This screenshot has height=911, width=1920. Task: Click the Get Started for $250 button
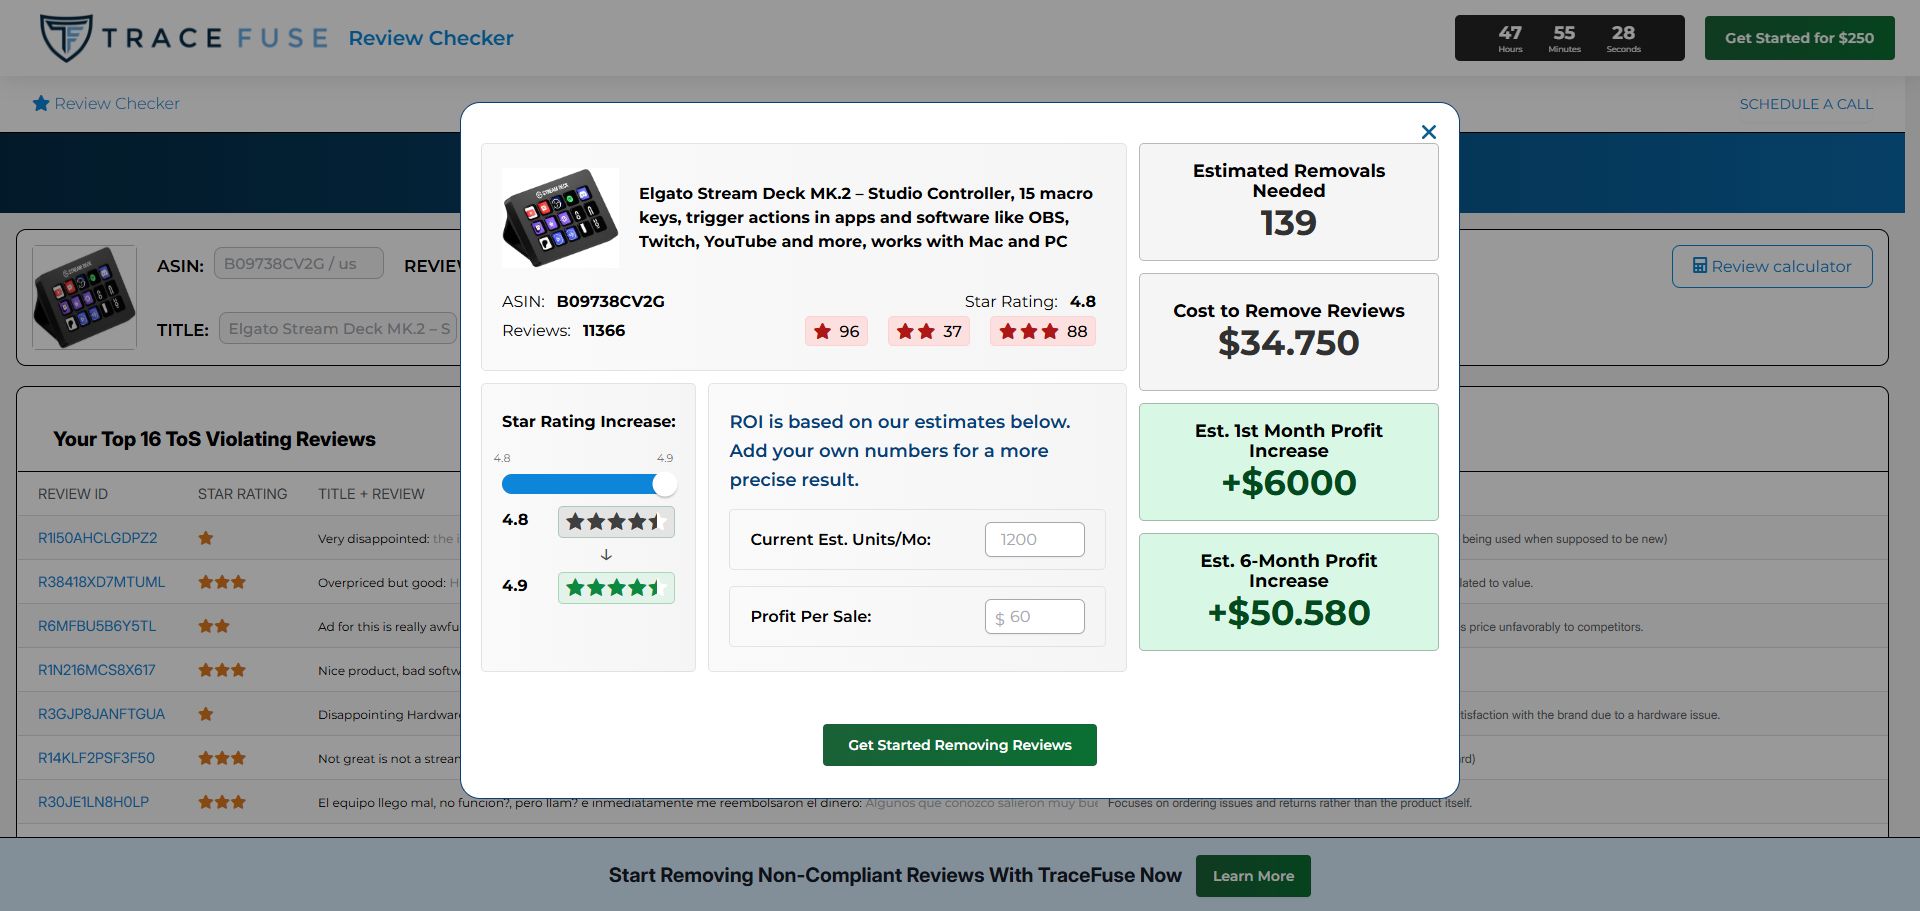[x=1799, y=38]
